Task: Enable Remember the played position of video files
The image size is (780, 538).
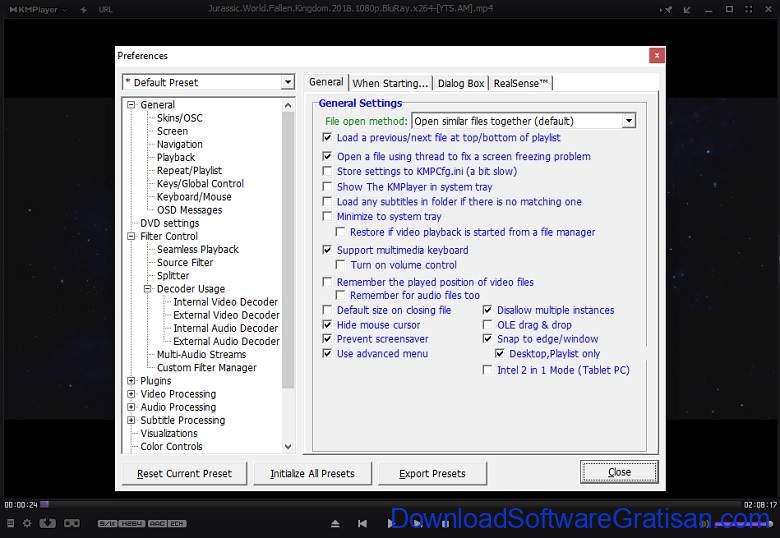Action: (x=327, y=282)
